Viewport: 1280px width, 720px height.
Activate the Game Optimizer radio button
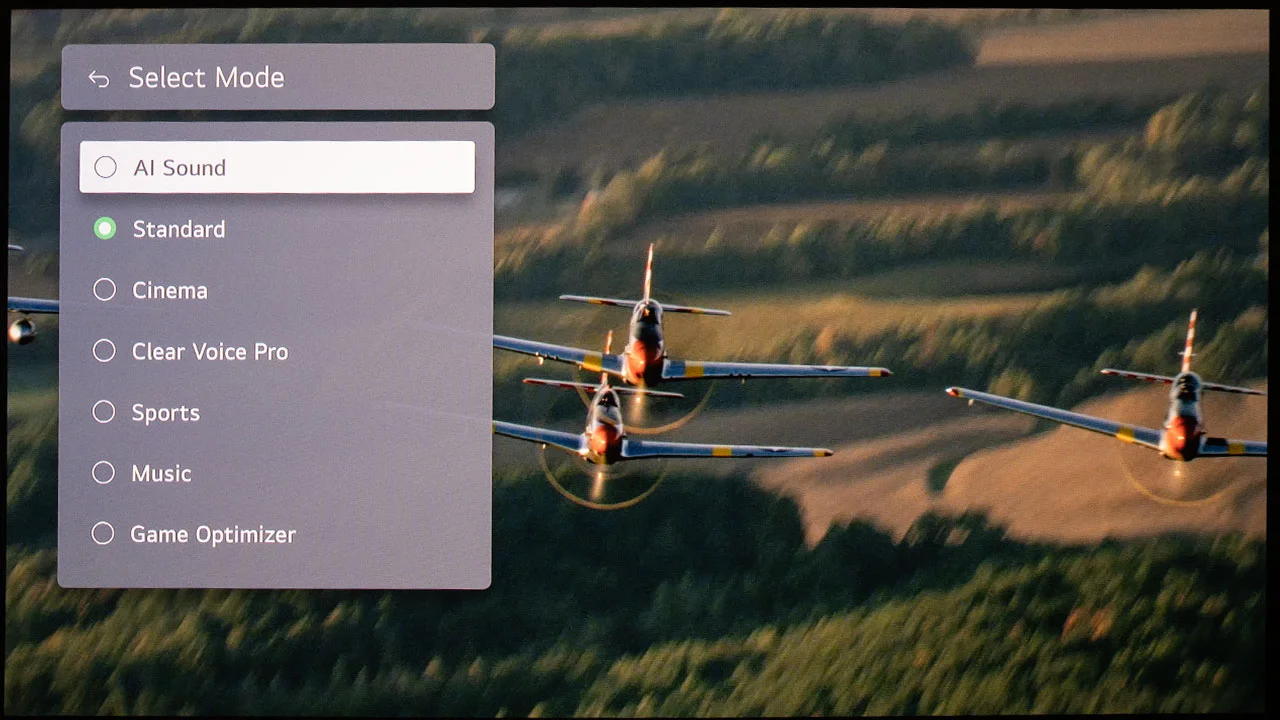[x=103, y=534]
